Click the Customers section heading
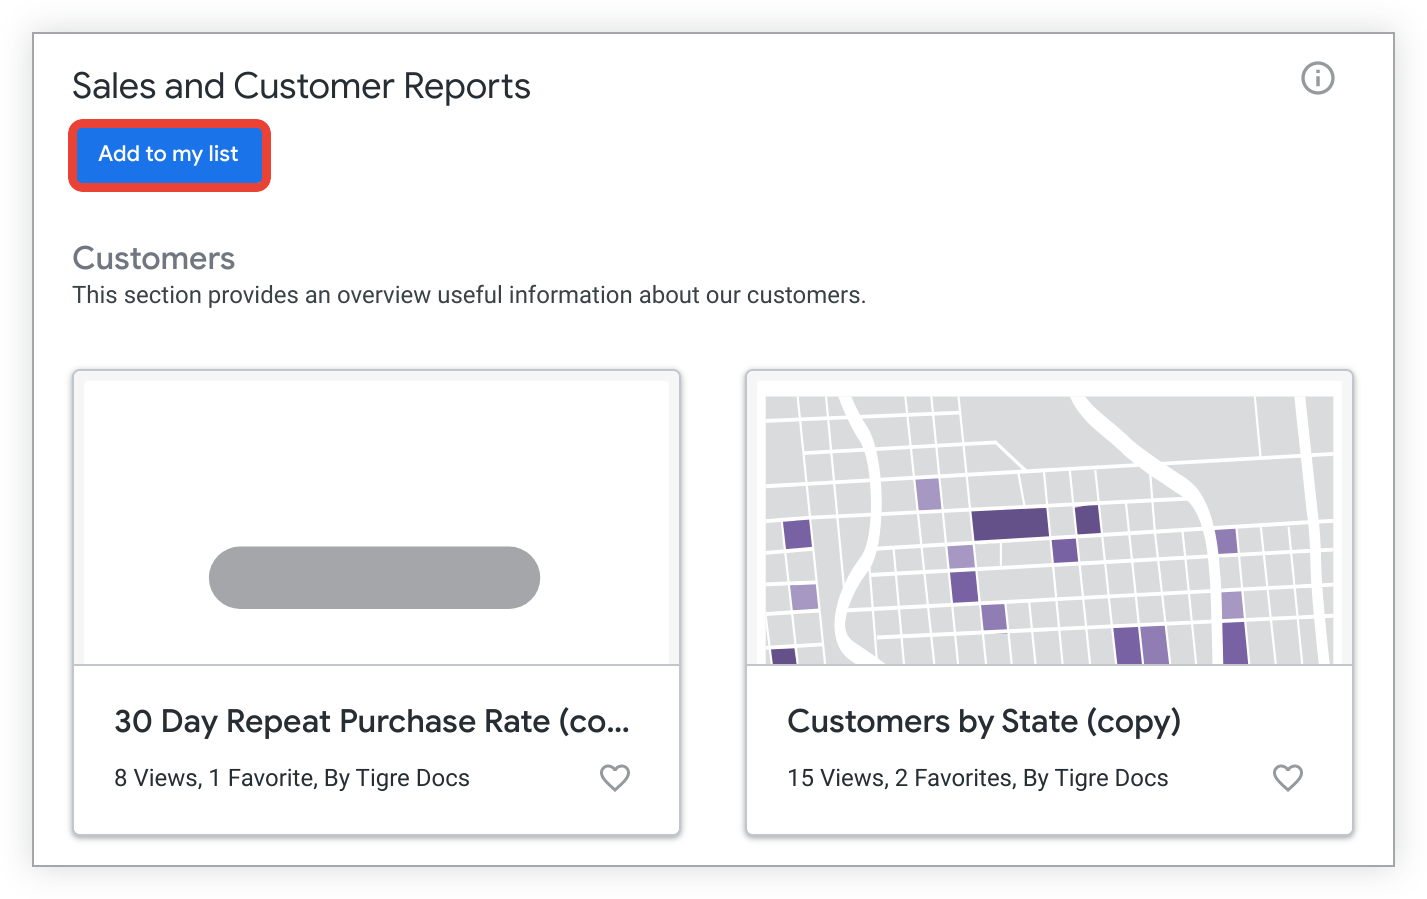The image size is (1427, 899). point(153,258)
